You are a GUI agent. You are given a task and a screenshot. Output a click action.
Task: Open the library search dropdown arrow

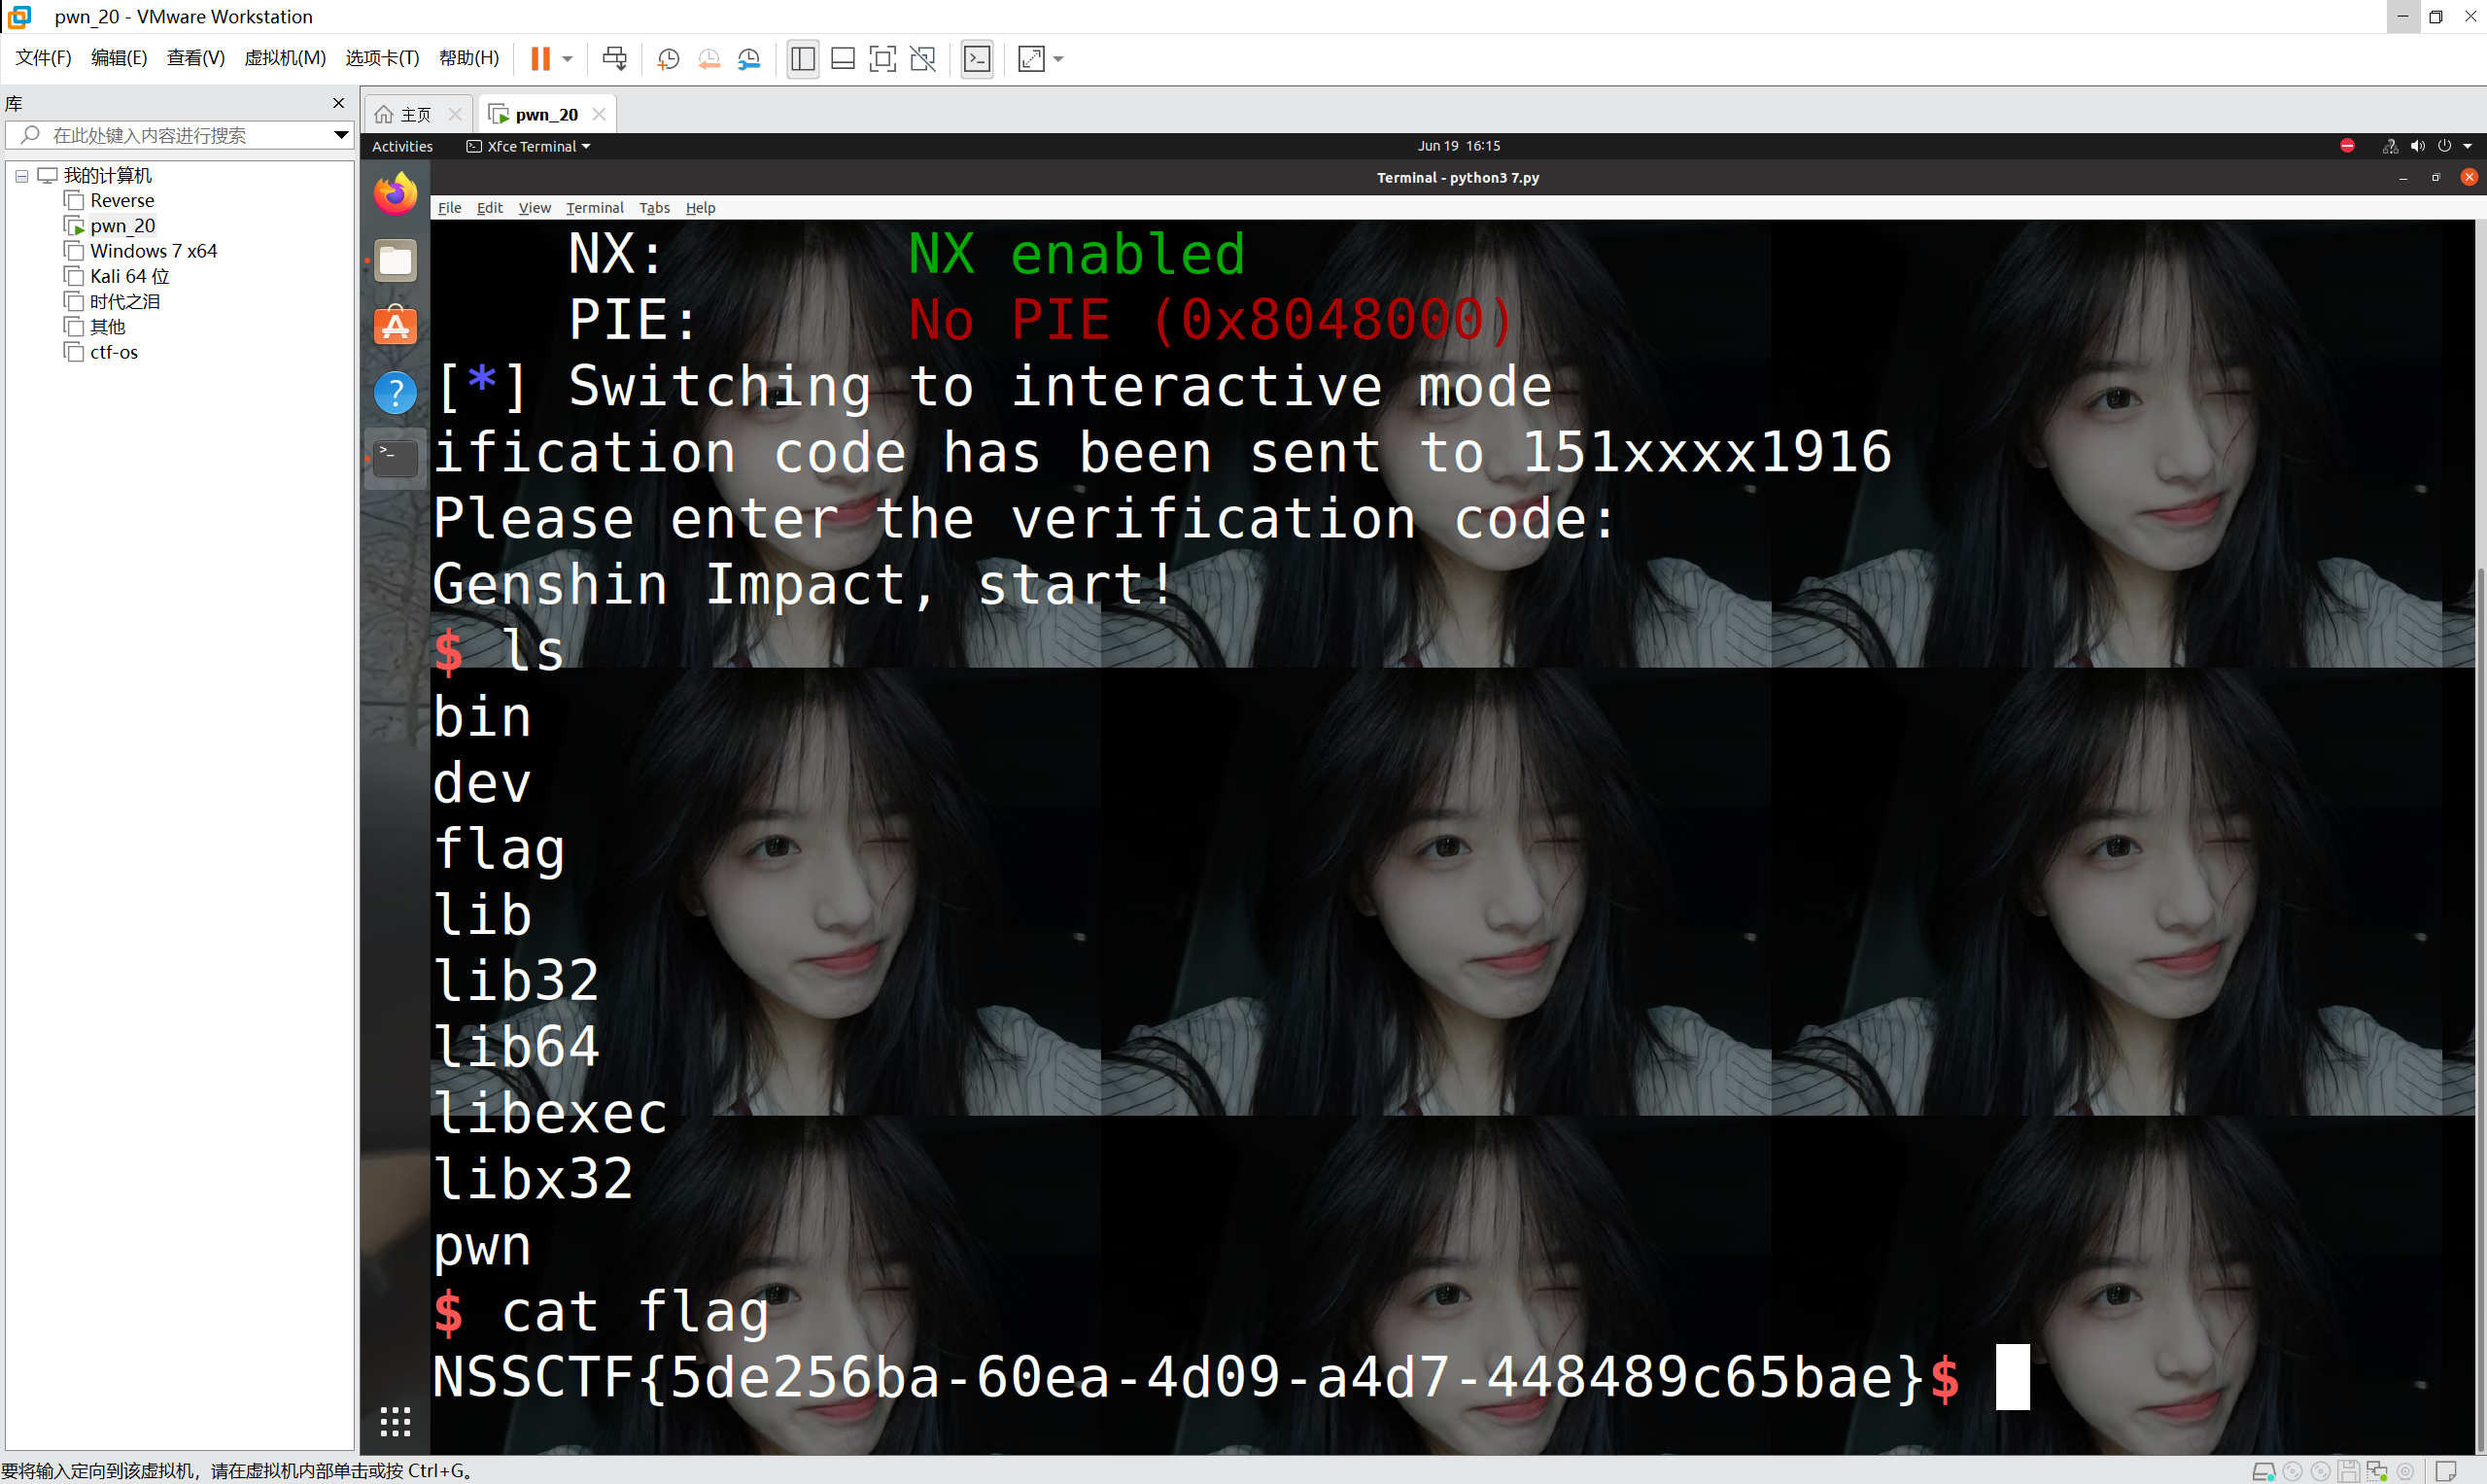pos(341,135)
